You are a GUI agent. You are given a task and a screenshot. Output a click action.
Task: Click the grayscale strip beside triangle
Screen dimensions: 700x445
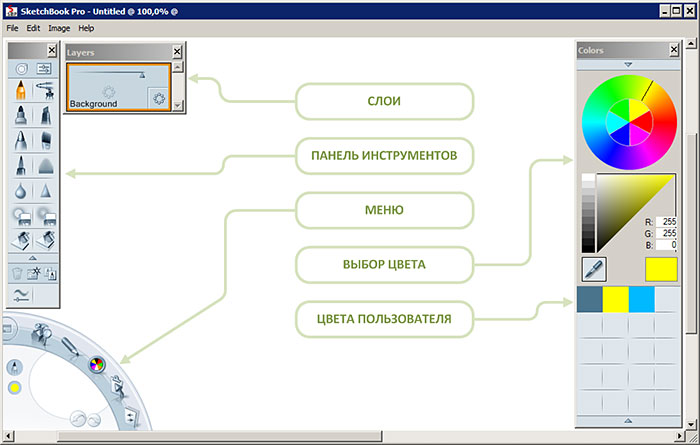tap(588, 213)
